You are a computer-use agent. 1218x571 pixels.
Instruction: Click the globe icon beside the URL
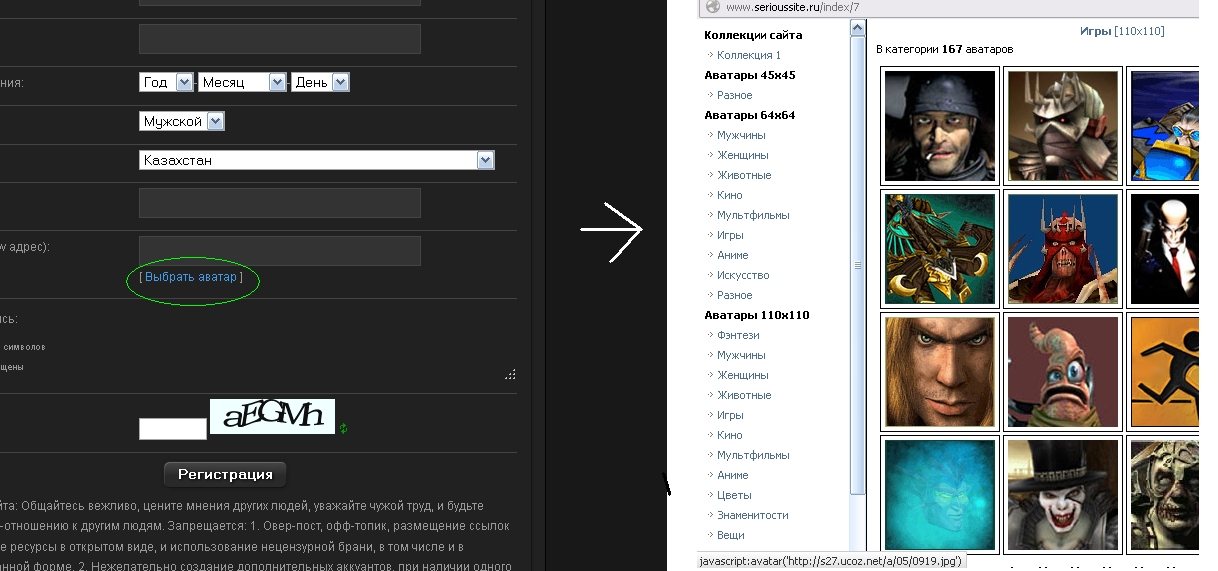711,6
